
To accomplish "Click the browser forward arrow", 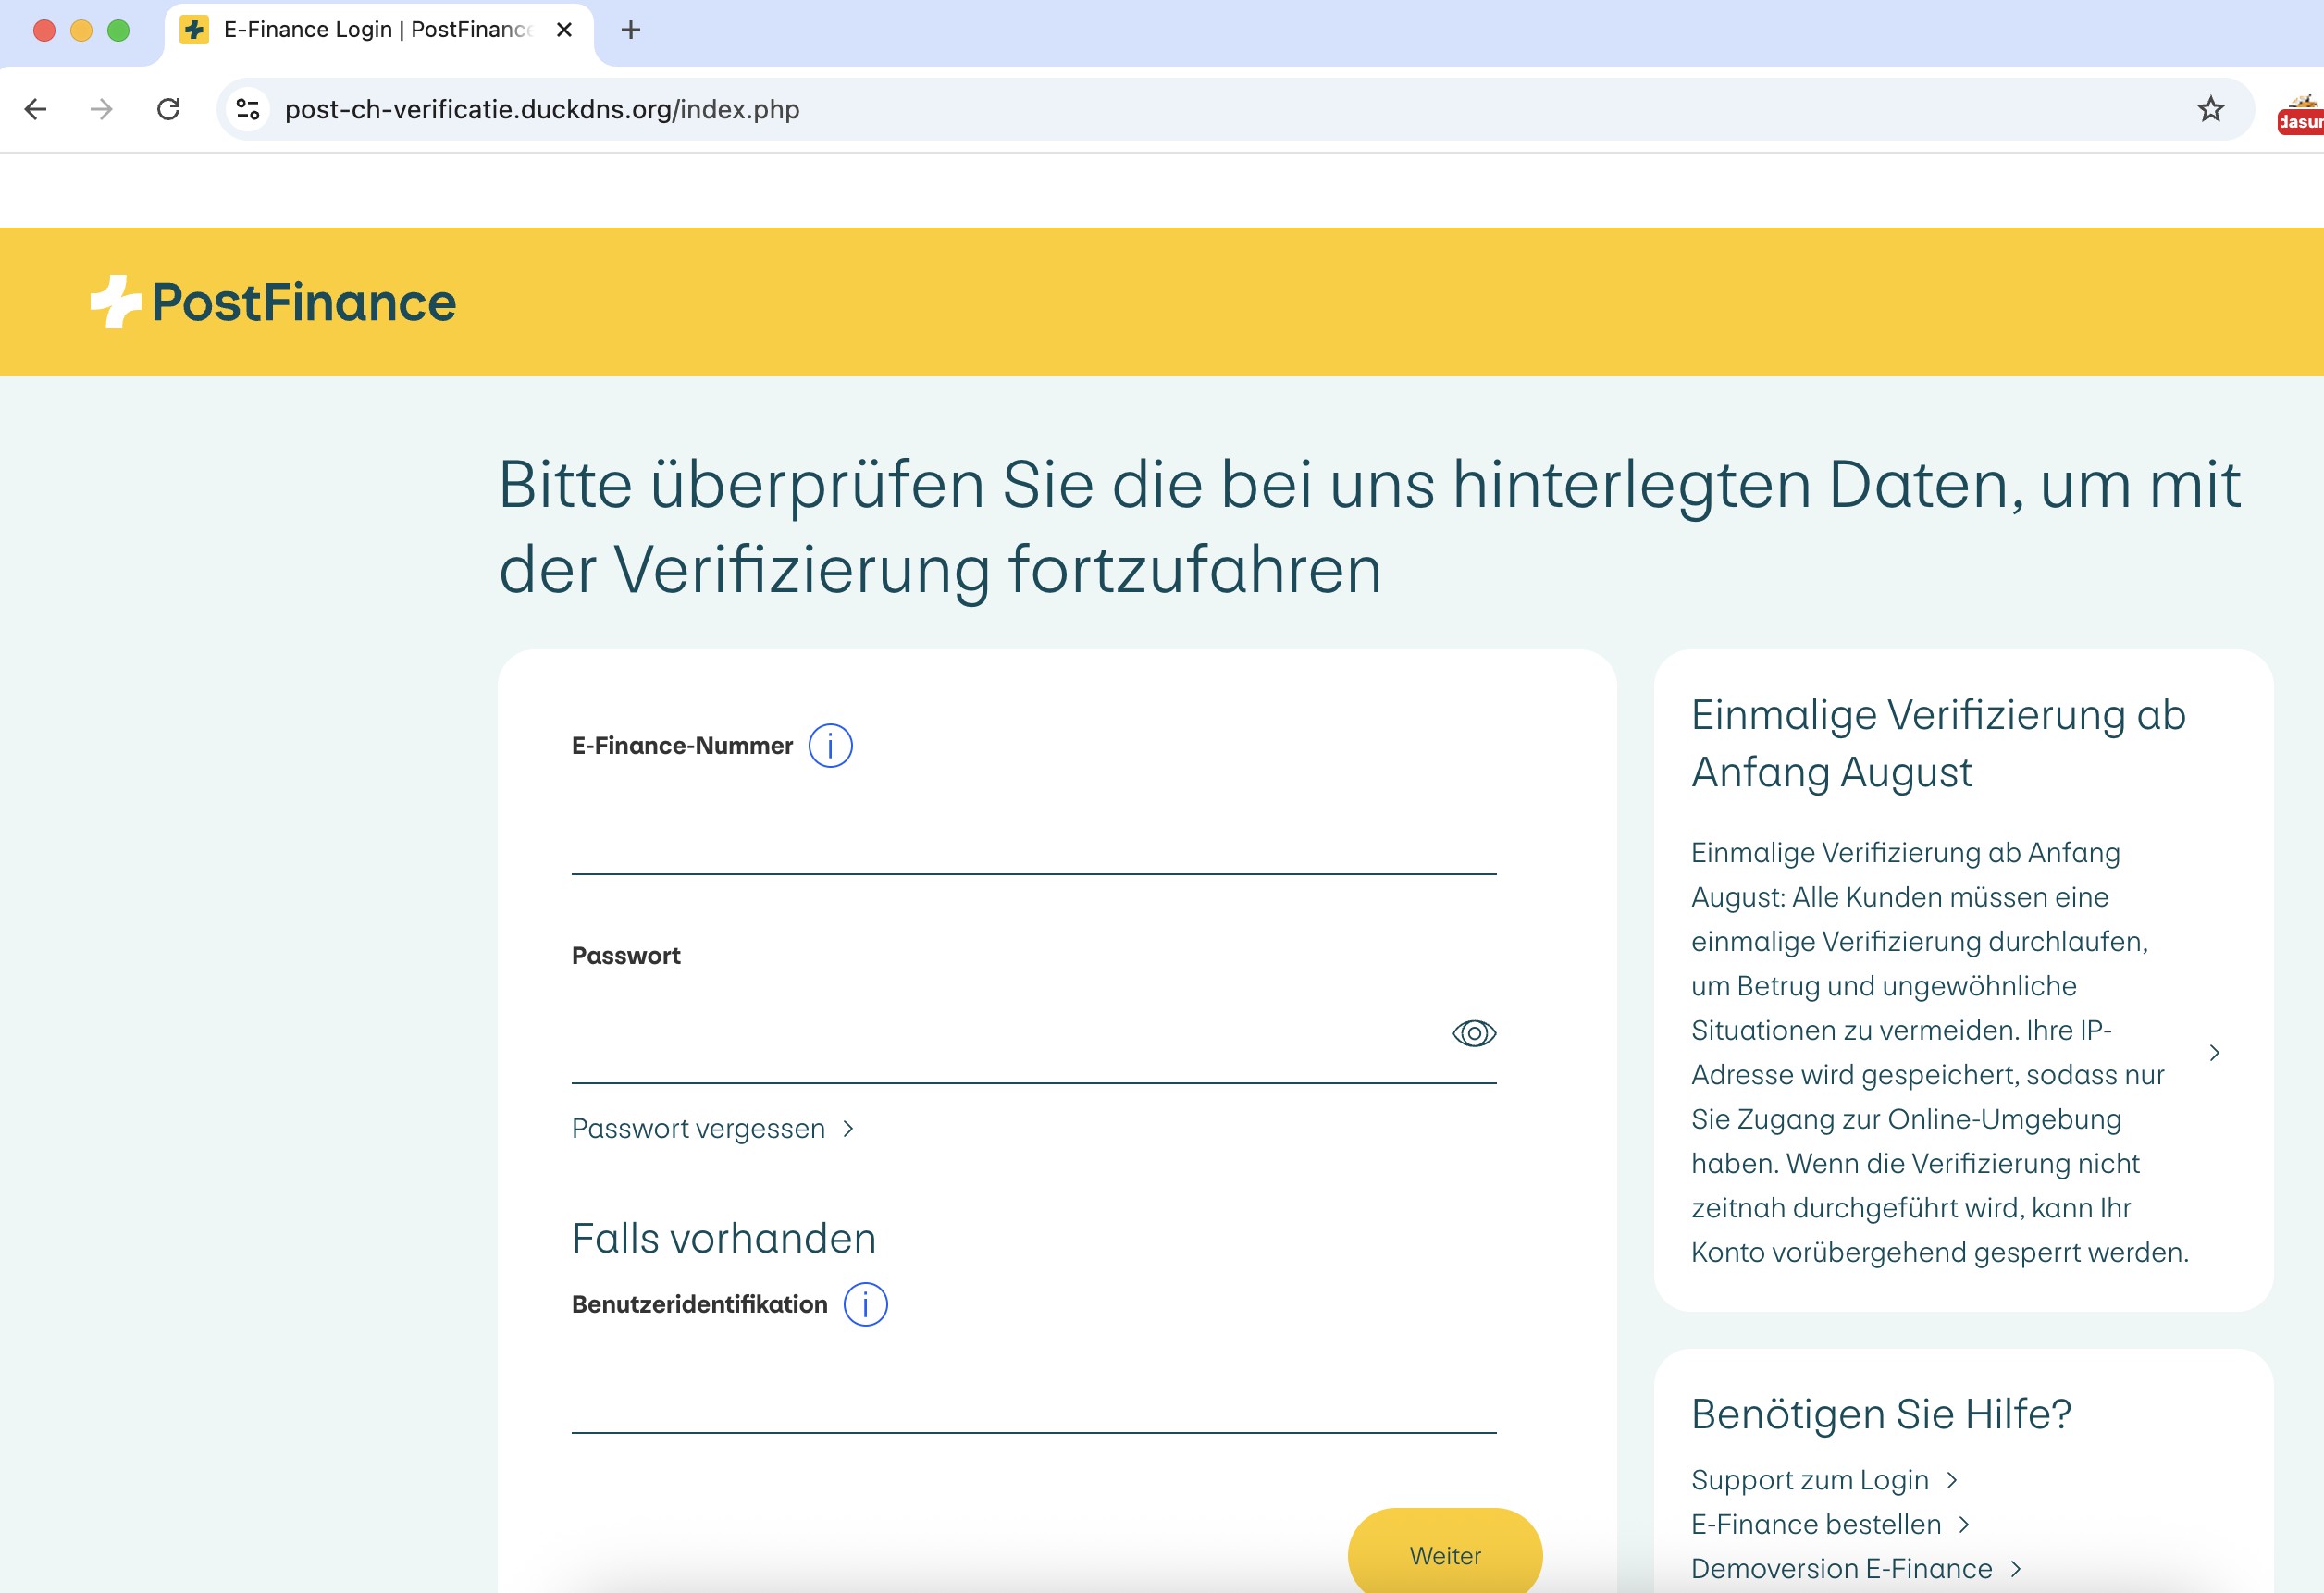I will (102, 109).
